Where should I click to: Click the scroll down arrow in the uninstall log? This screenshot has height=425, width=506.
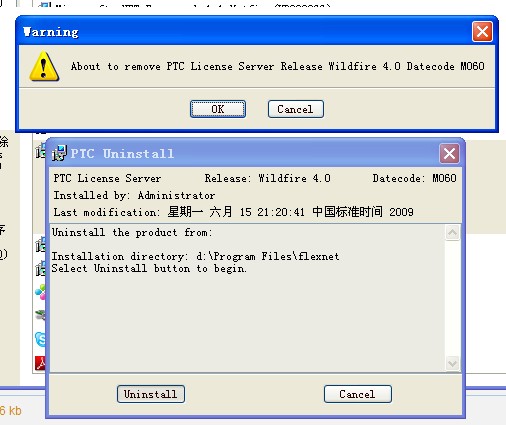point(452,363)
